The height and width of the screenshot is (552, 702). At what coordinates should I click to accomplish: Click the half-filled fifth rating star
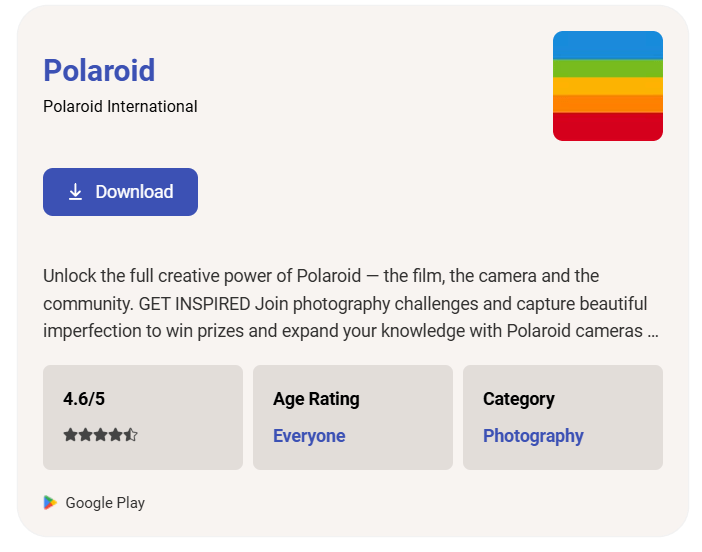point(131,435)
